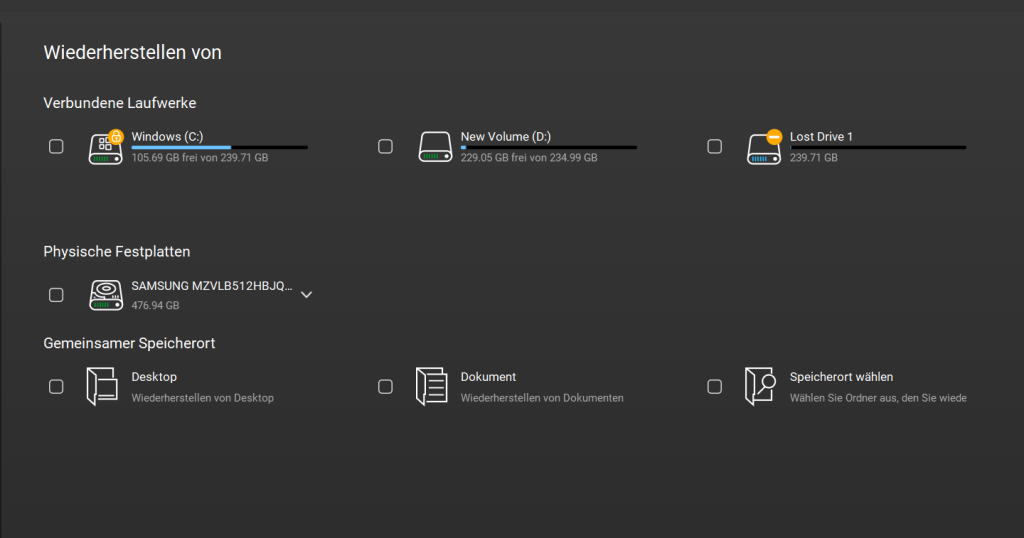Click the SAMSUNG MZVLB512HBJQ disk name

(x=211, y=286)
